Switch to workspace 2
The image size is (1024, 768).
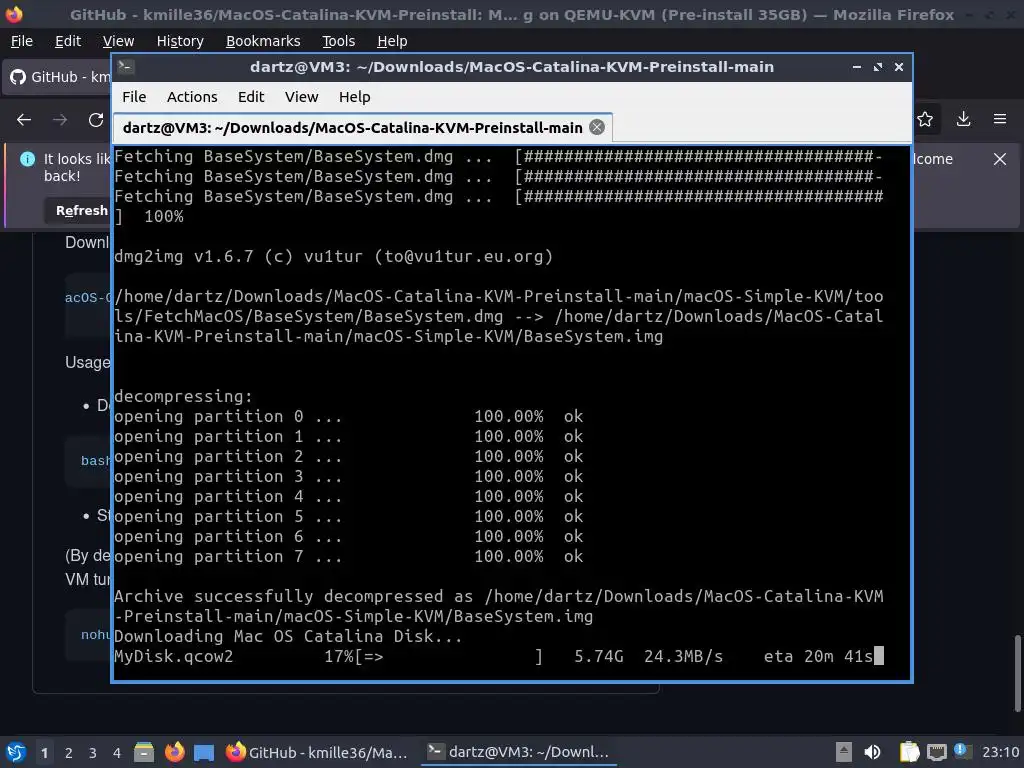[x=69, y=753]
